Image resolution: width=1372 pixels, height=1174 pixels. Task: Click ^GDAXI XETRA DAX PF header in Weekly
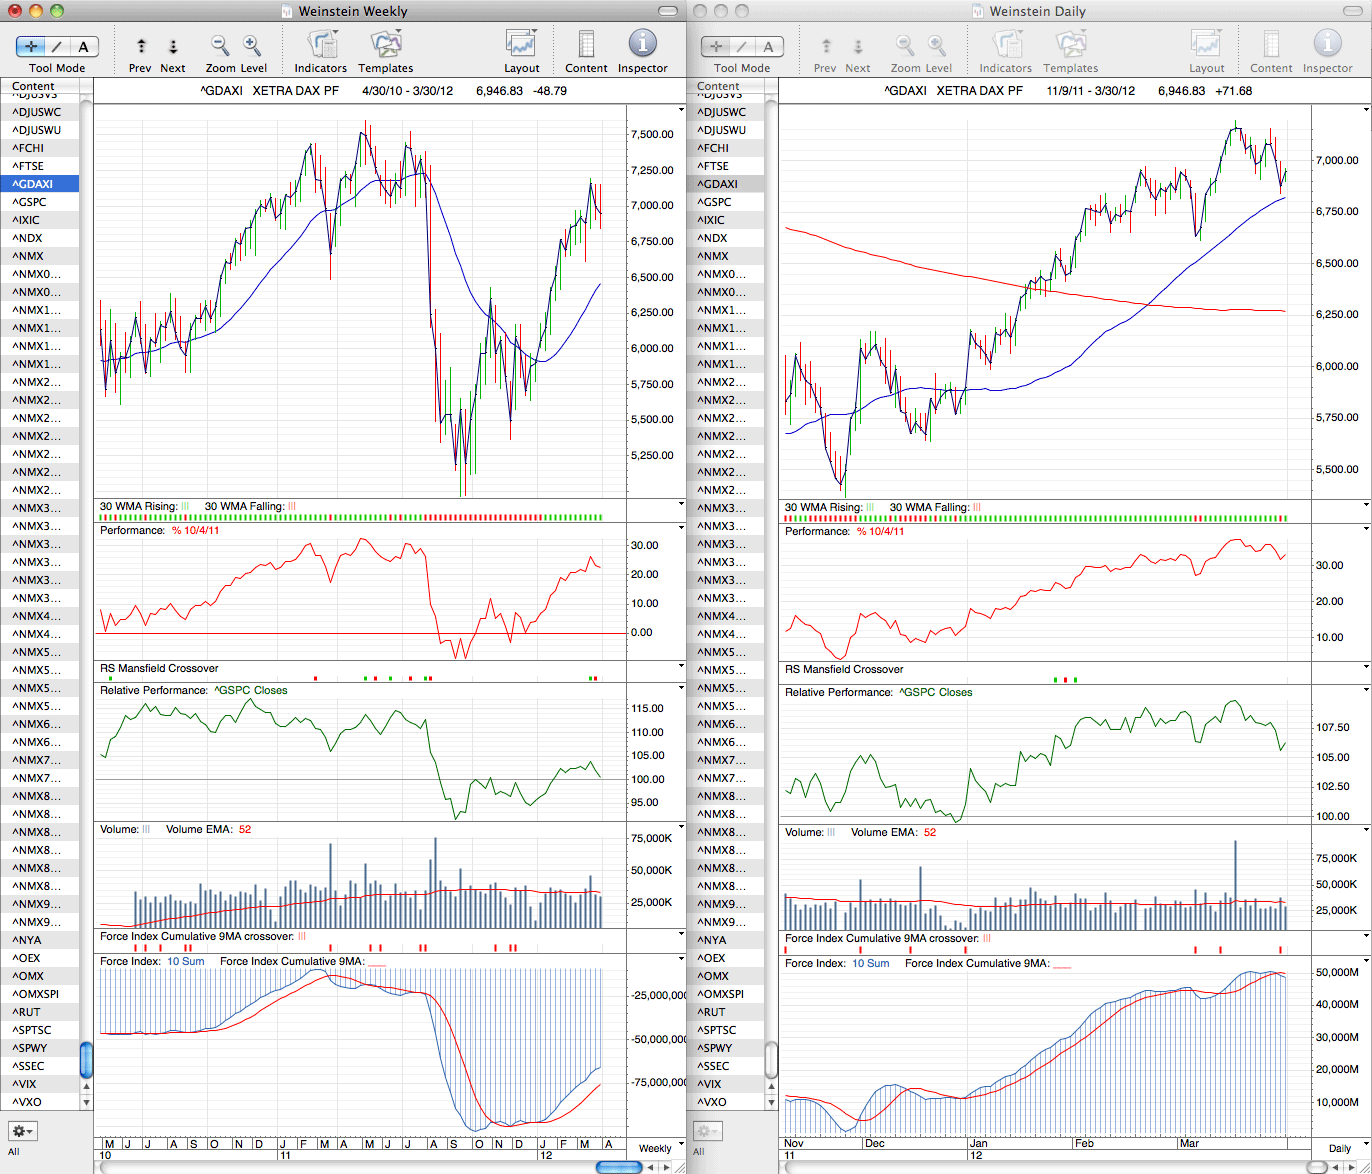coord(270,91)
